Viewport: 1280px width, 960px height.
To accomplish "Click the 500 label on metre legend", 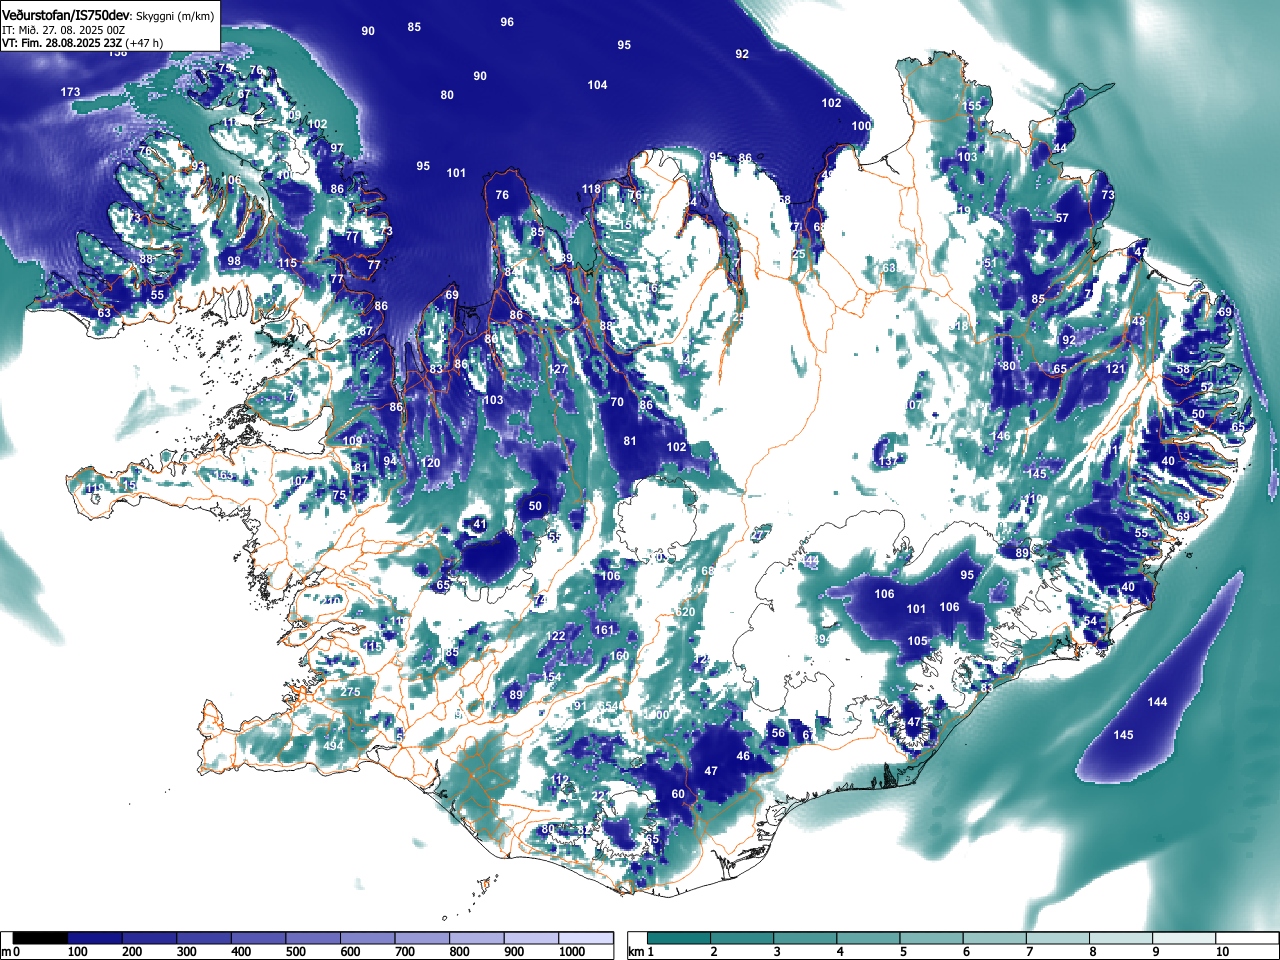I will pyautogui.click(x=295, y=952).
